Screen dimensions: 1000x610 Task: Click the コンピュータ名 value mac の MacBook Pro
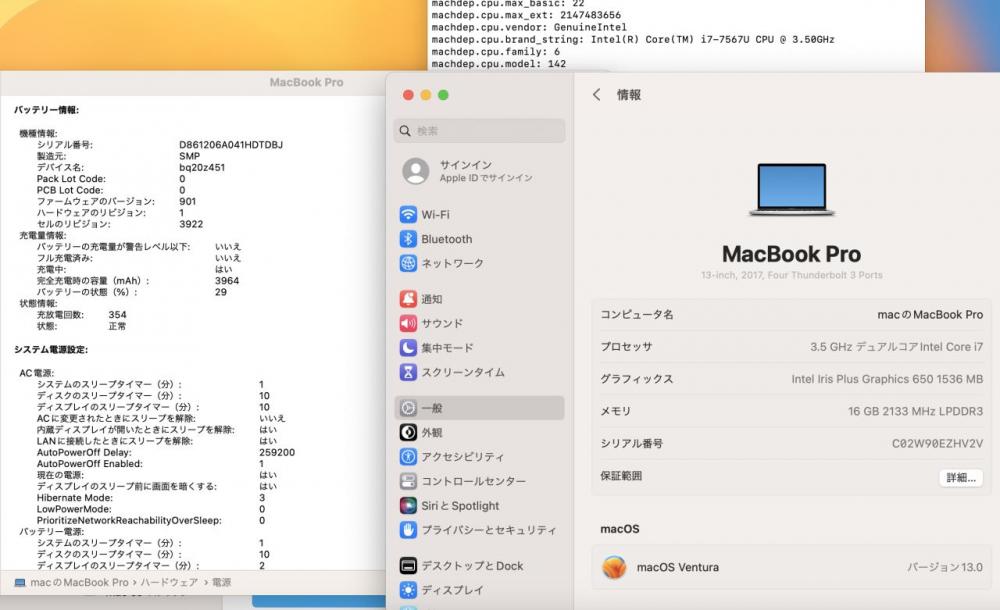930,315
